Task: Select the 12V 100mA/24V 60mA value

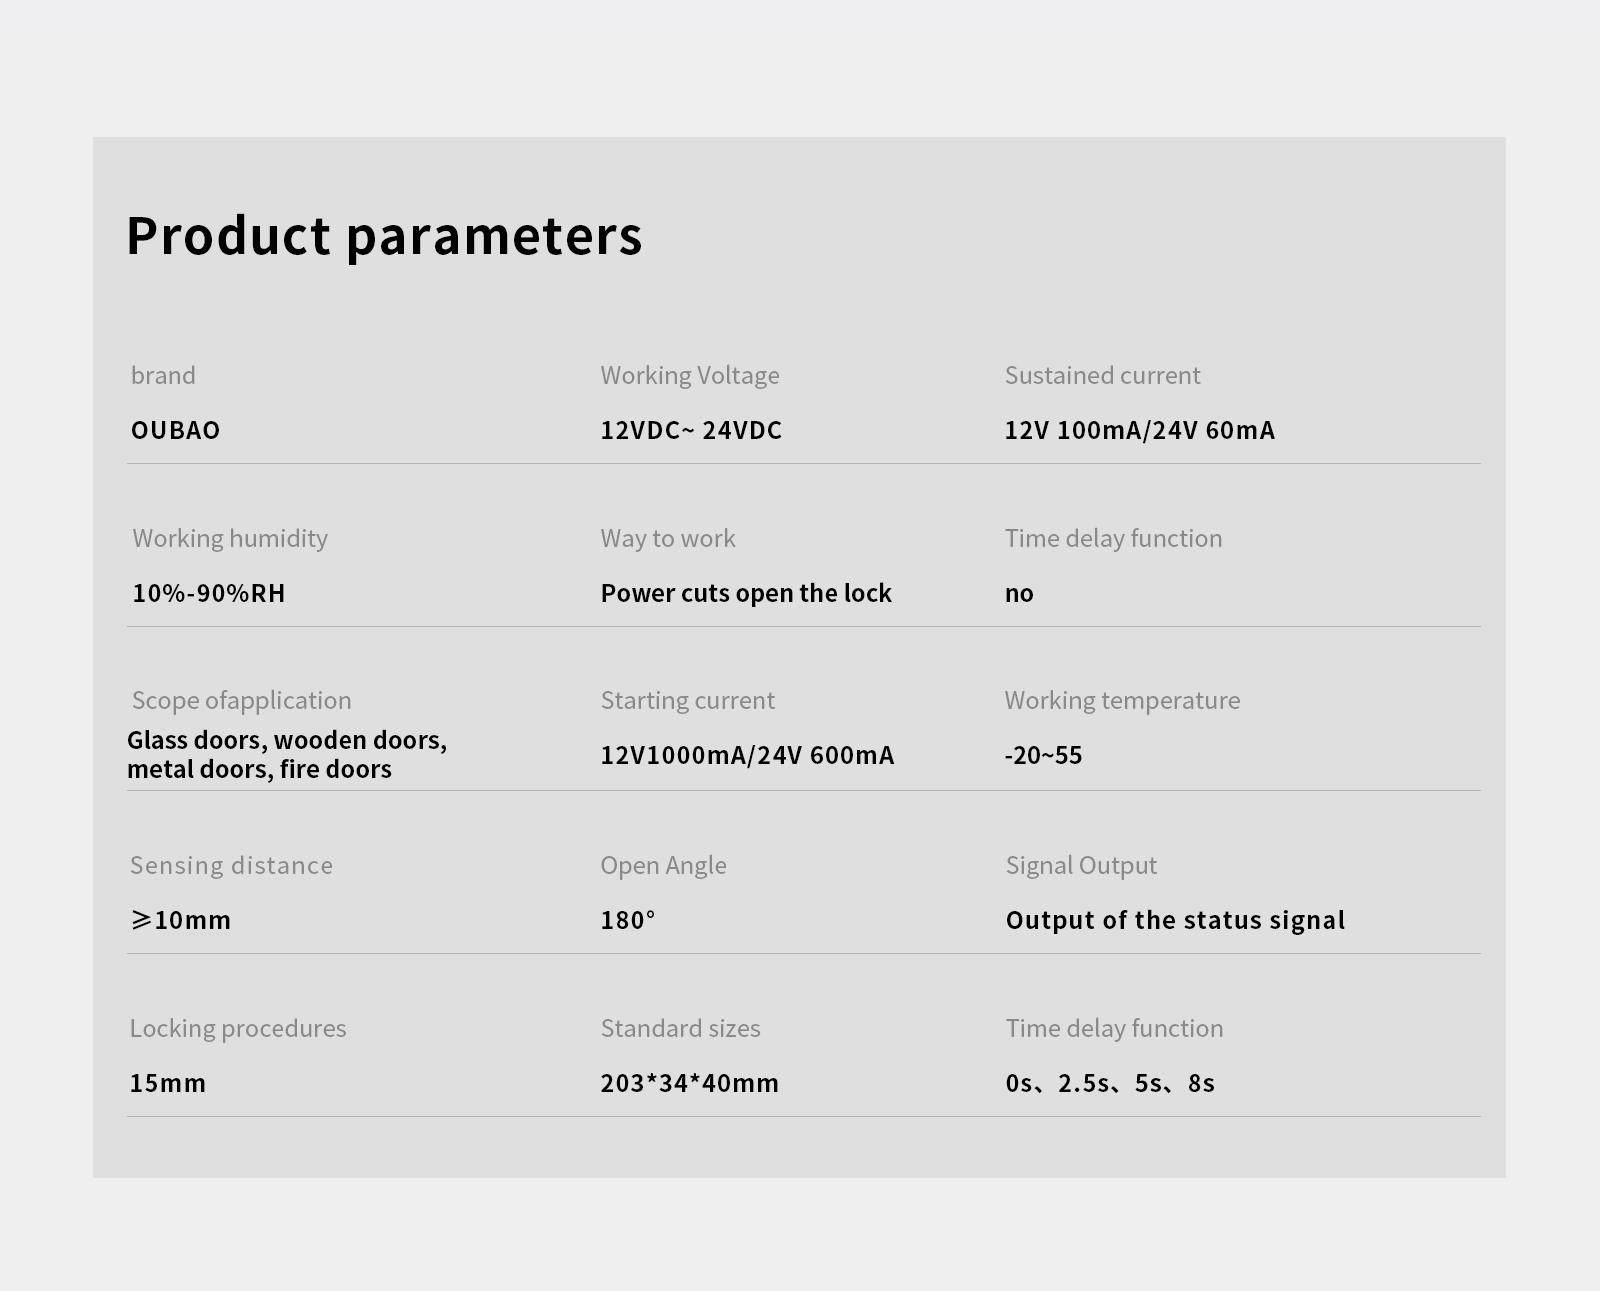Action: coord(1139,430)
